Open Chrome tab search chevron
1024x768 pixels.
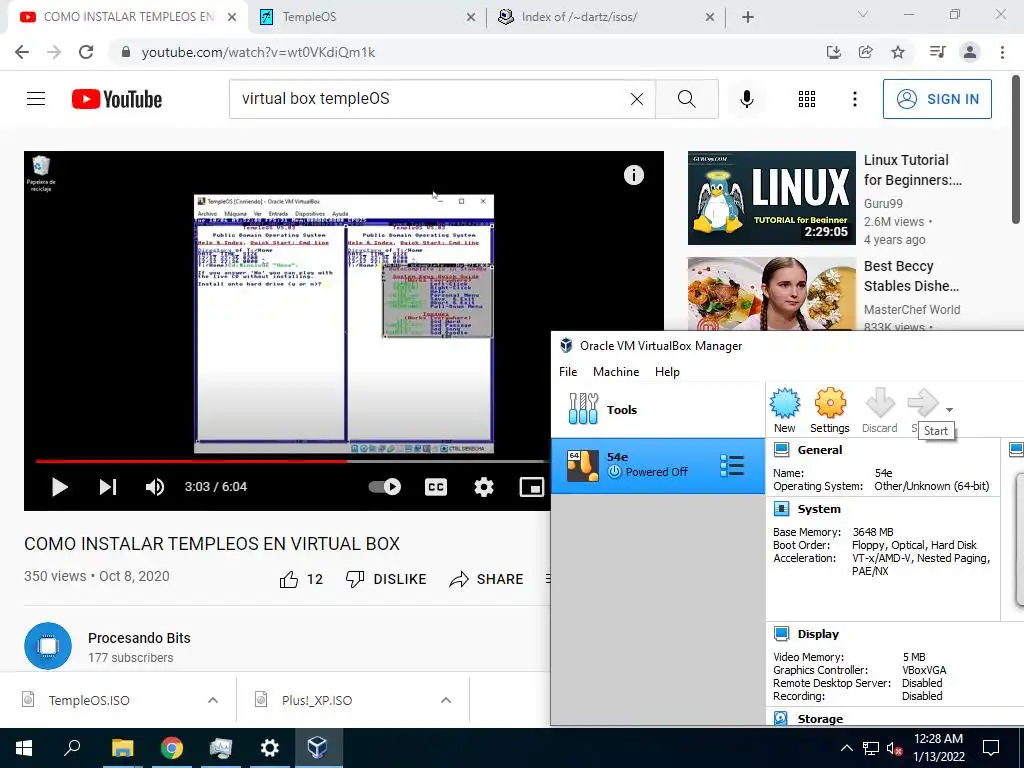tap(863, 14)
